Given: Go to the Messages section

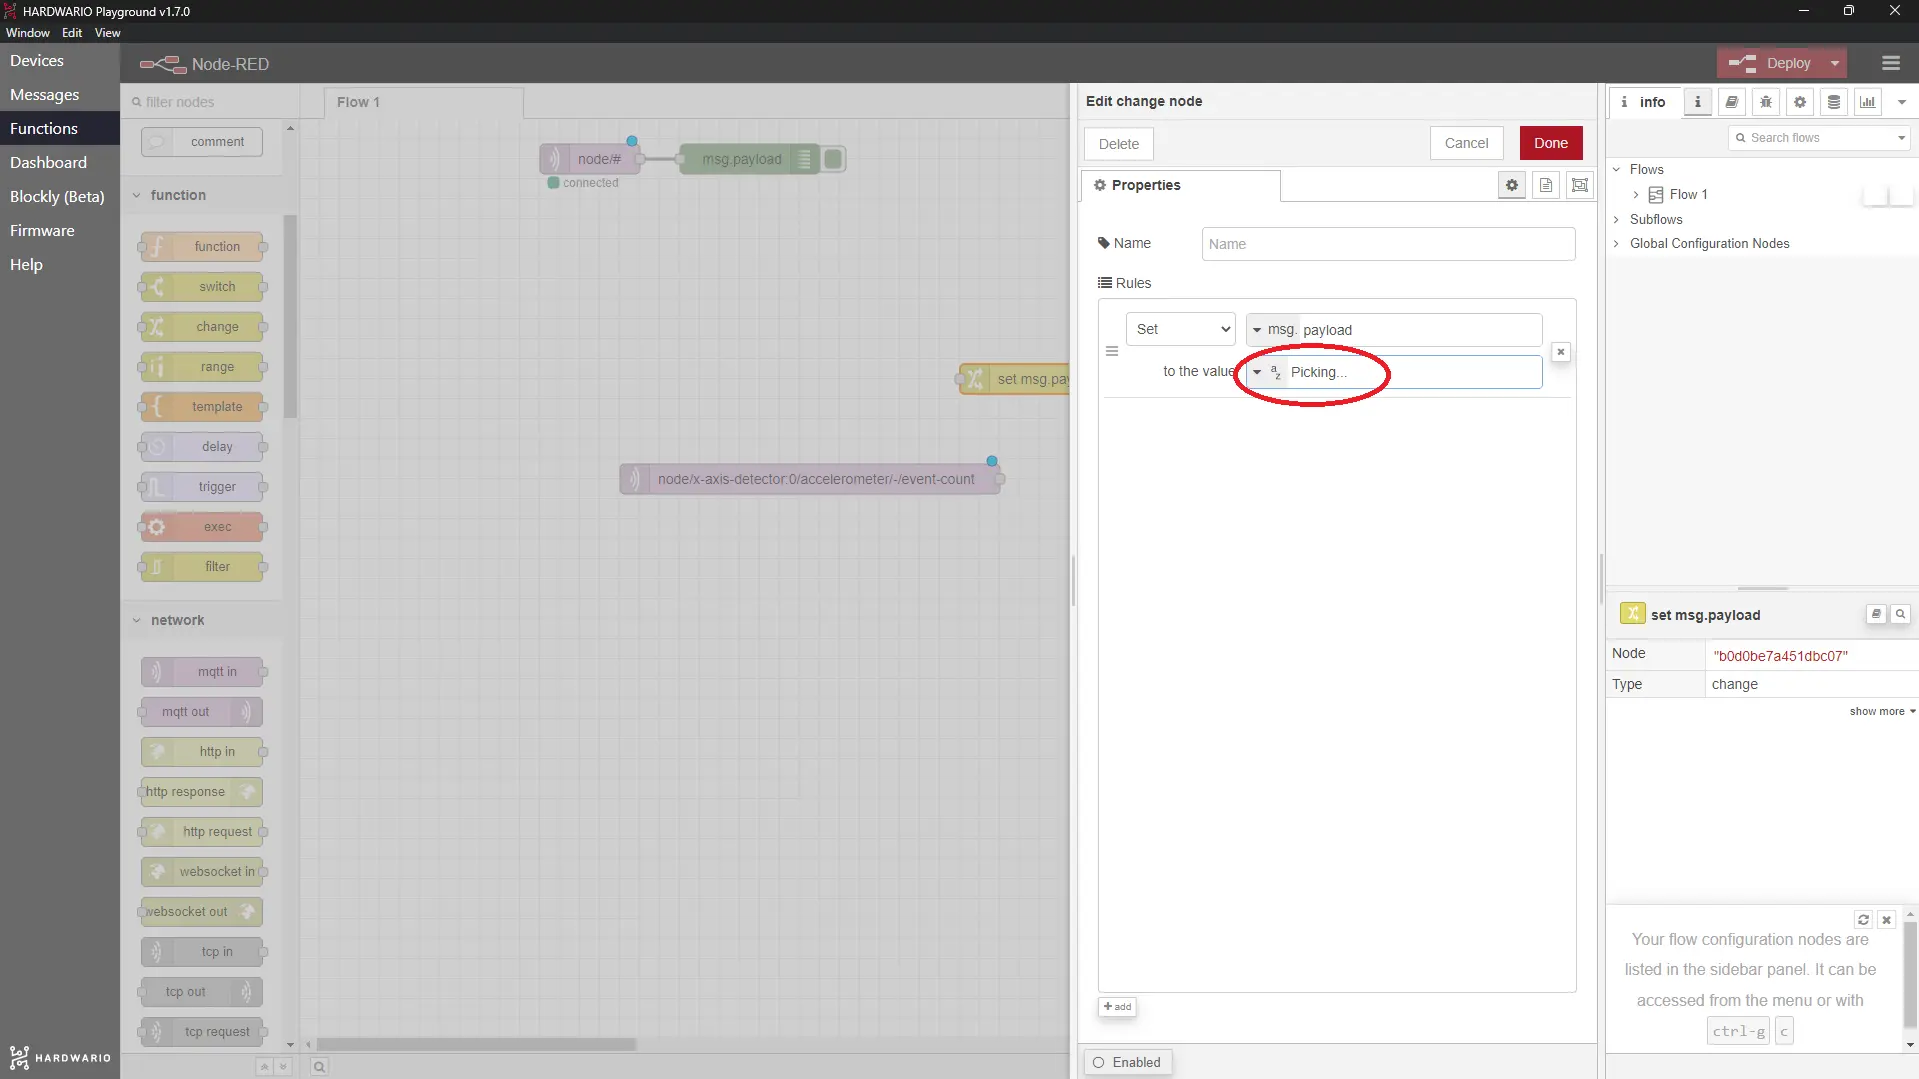Looking at the screenshot, I should 60,95.
